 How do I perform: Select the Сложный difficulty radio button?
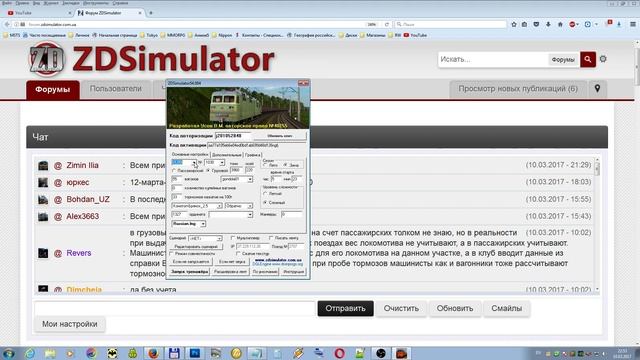265,202
